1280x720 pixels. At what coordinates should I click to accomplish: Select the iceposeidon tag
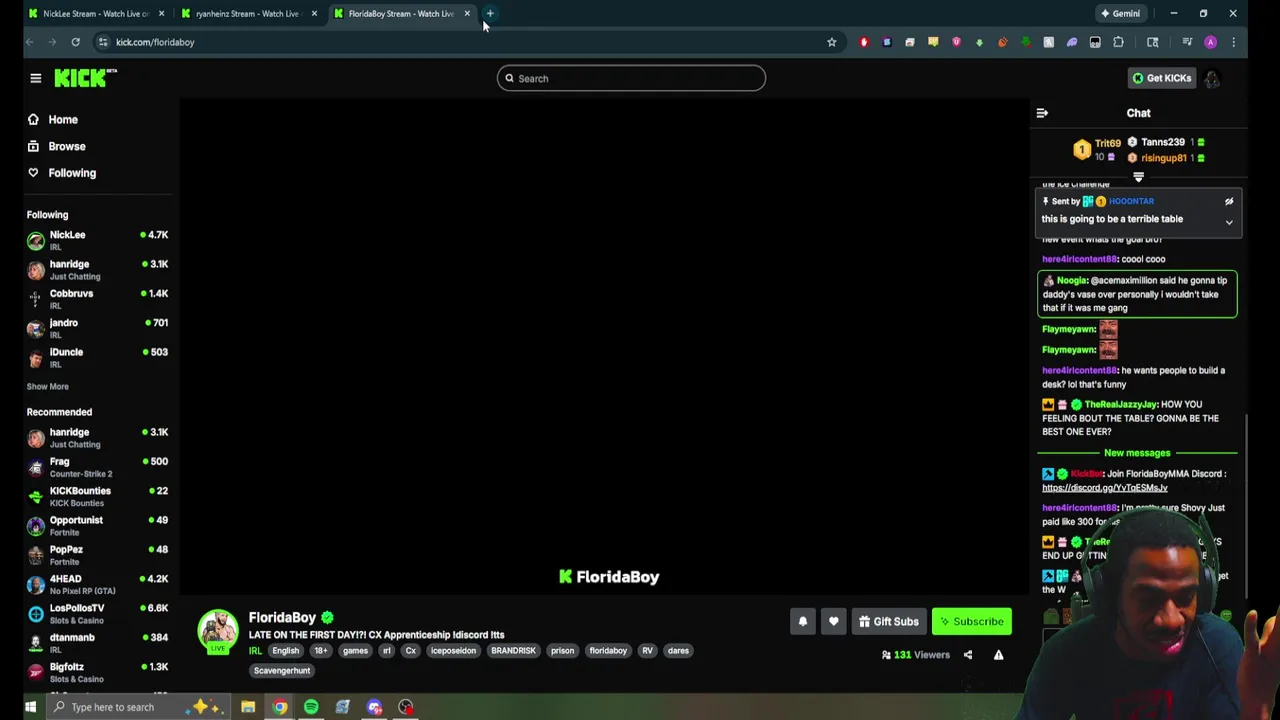tap(453, 651)
